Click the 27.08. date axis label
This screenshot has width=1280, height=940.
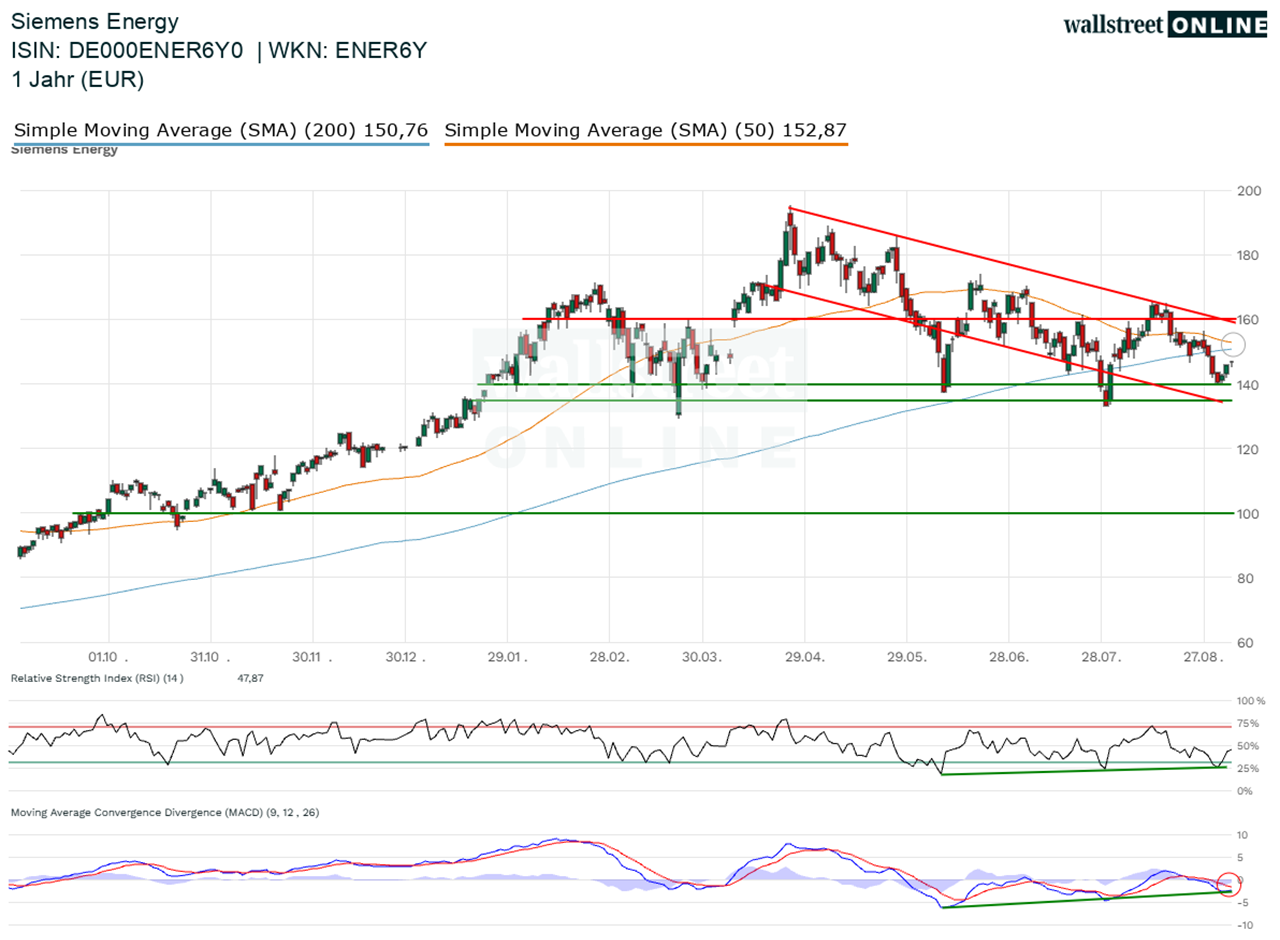coord(1205,657)
